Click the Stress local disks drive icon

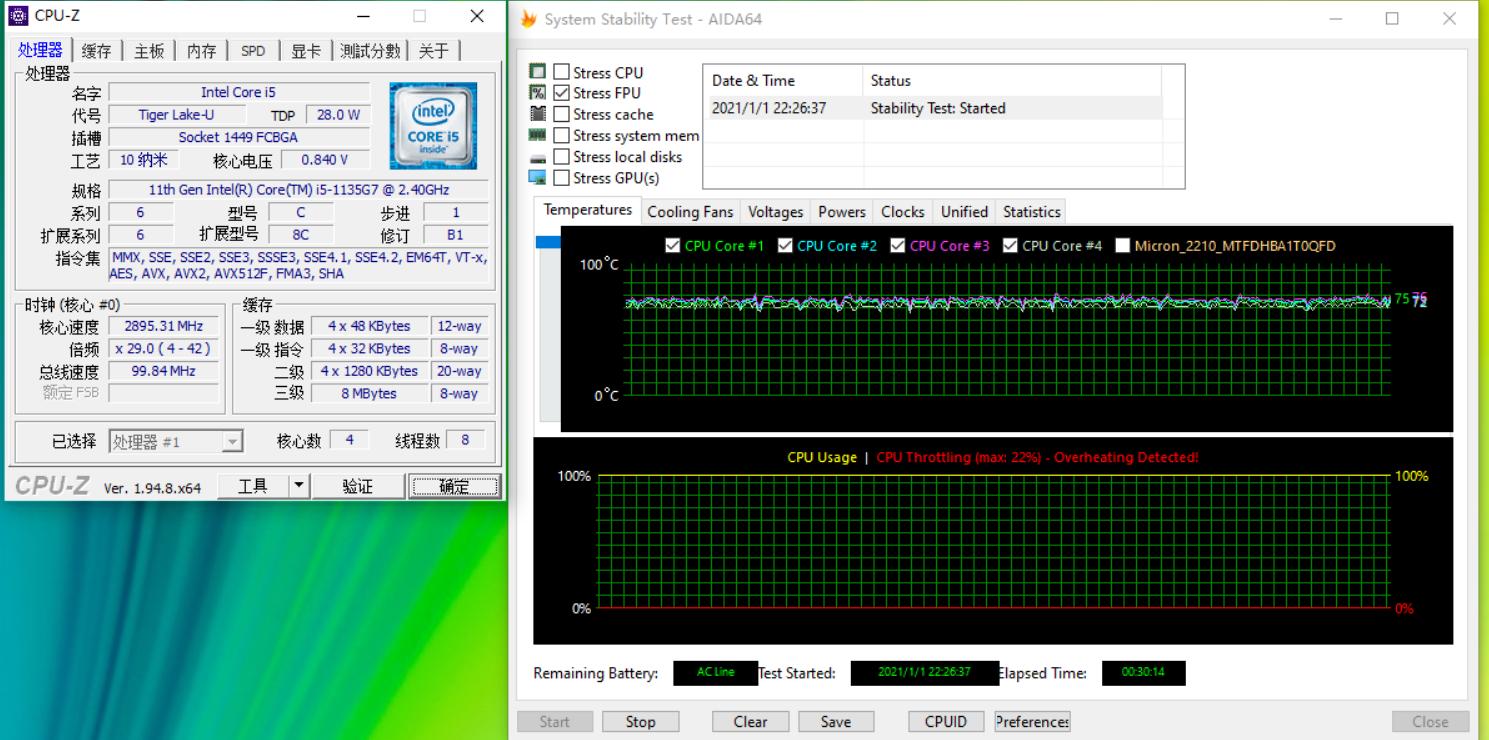tap(538, 157)
